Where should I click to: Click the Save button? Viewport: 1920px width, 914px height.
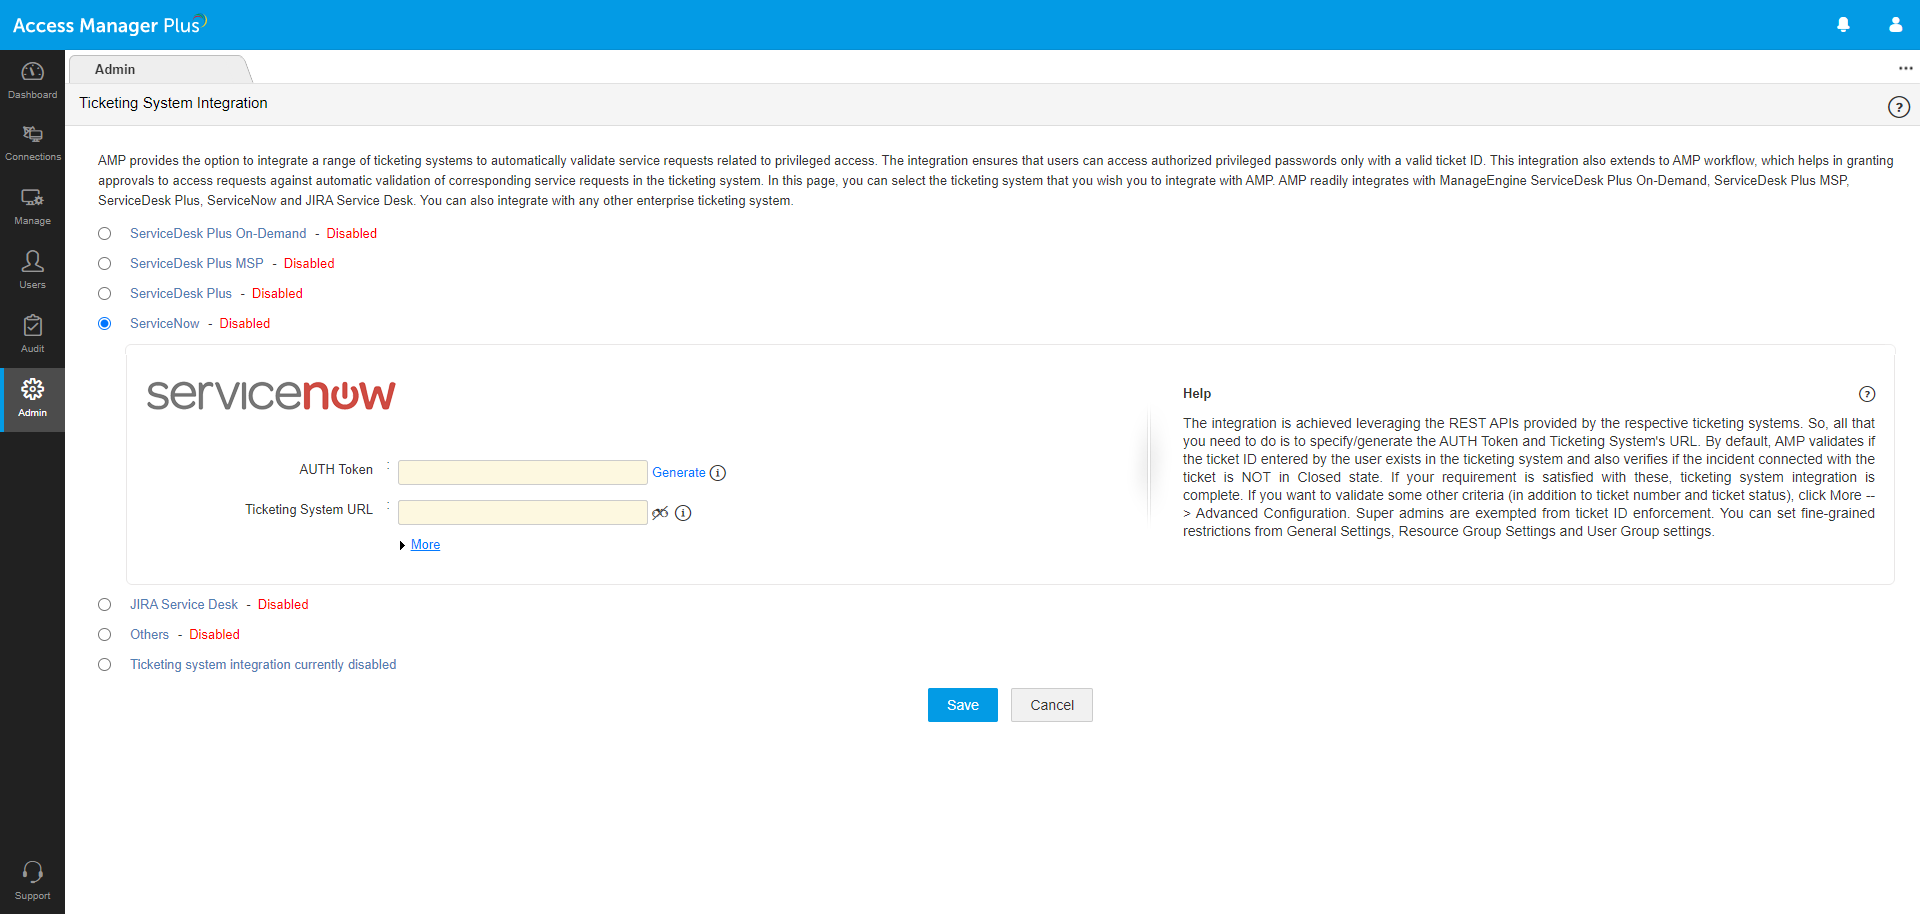[x=963, y=705]
